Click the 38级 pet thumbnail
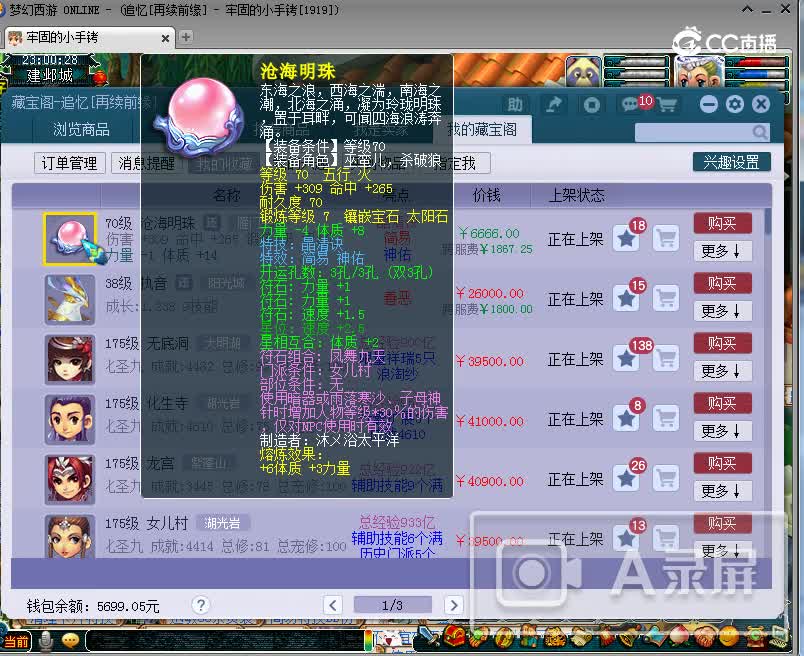The height and width of the screenshot is (656, 804). (x=70, y=300)
